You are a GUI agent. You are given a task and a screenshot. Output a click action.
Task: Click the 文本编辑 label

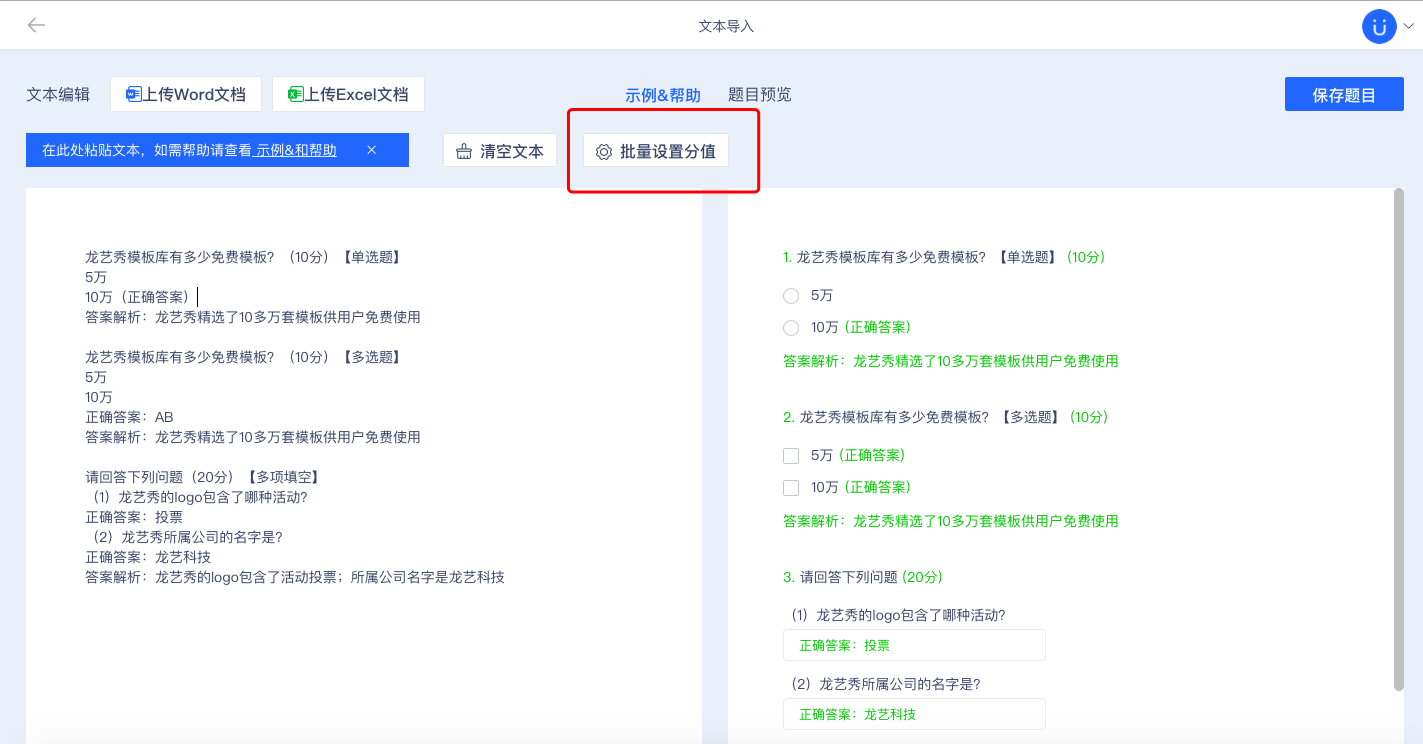tap(58, 95)
